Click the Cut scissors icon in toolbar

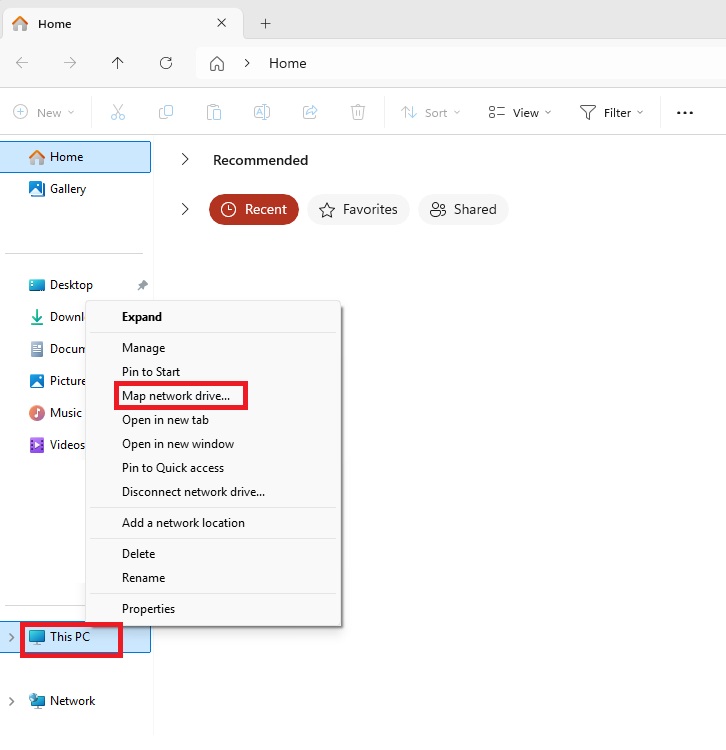point(118,113)
